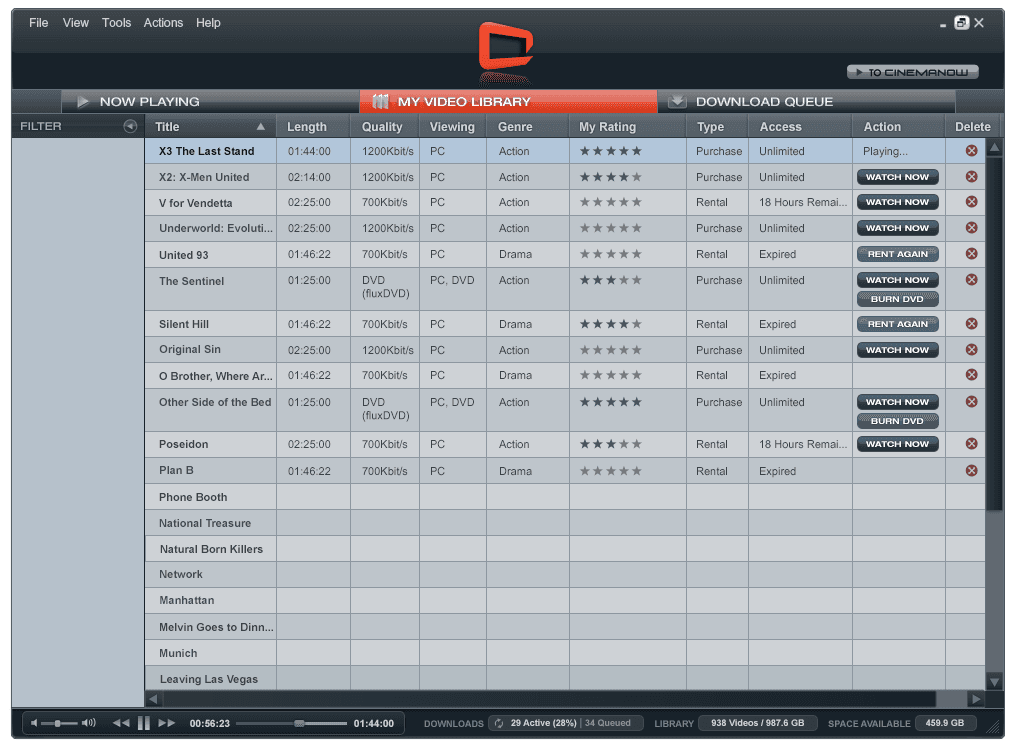Sort by Quality column header

tap(385, 127)
